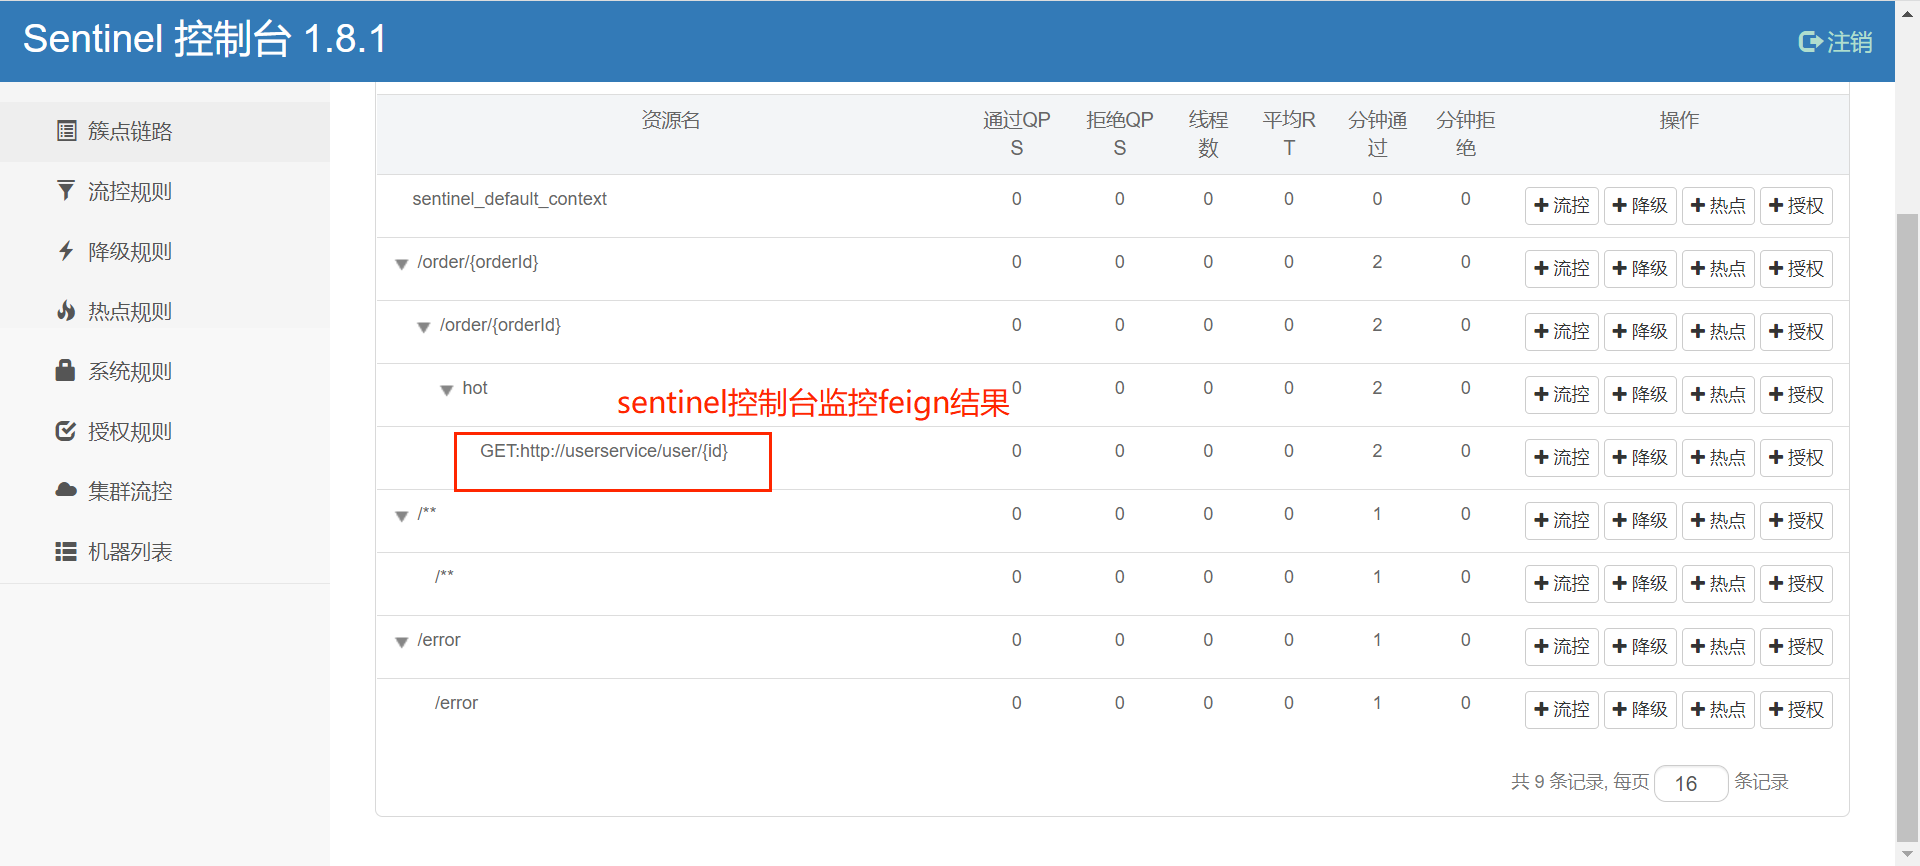Open the 降级规则 sidebar menu

(x=165, y=251)
